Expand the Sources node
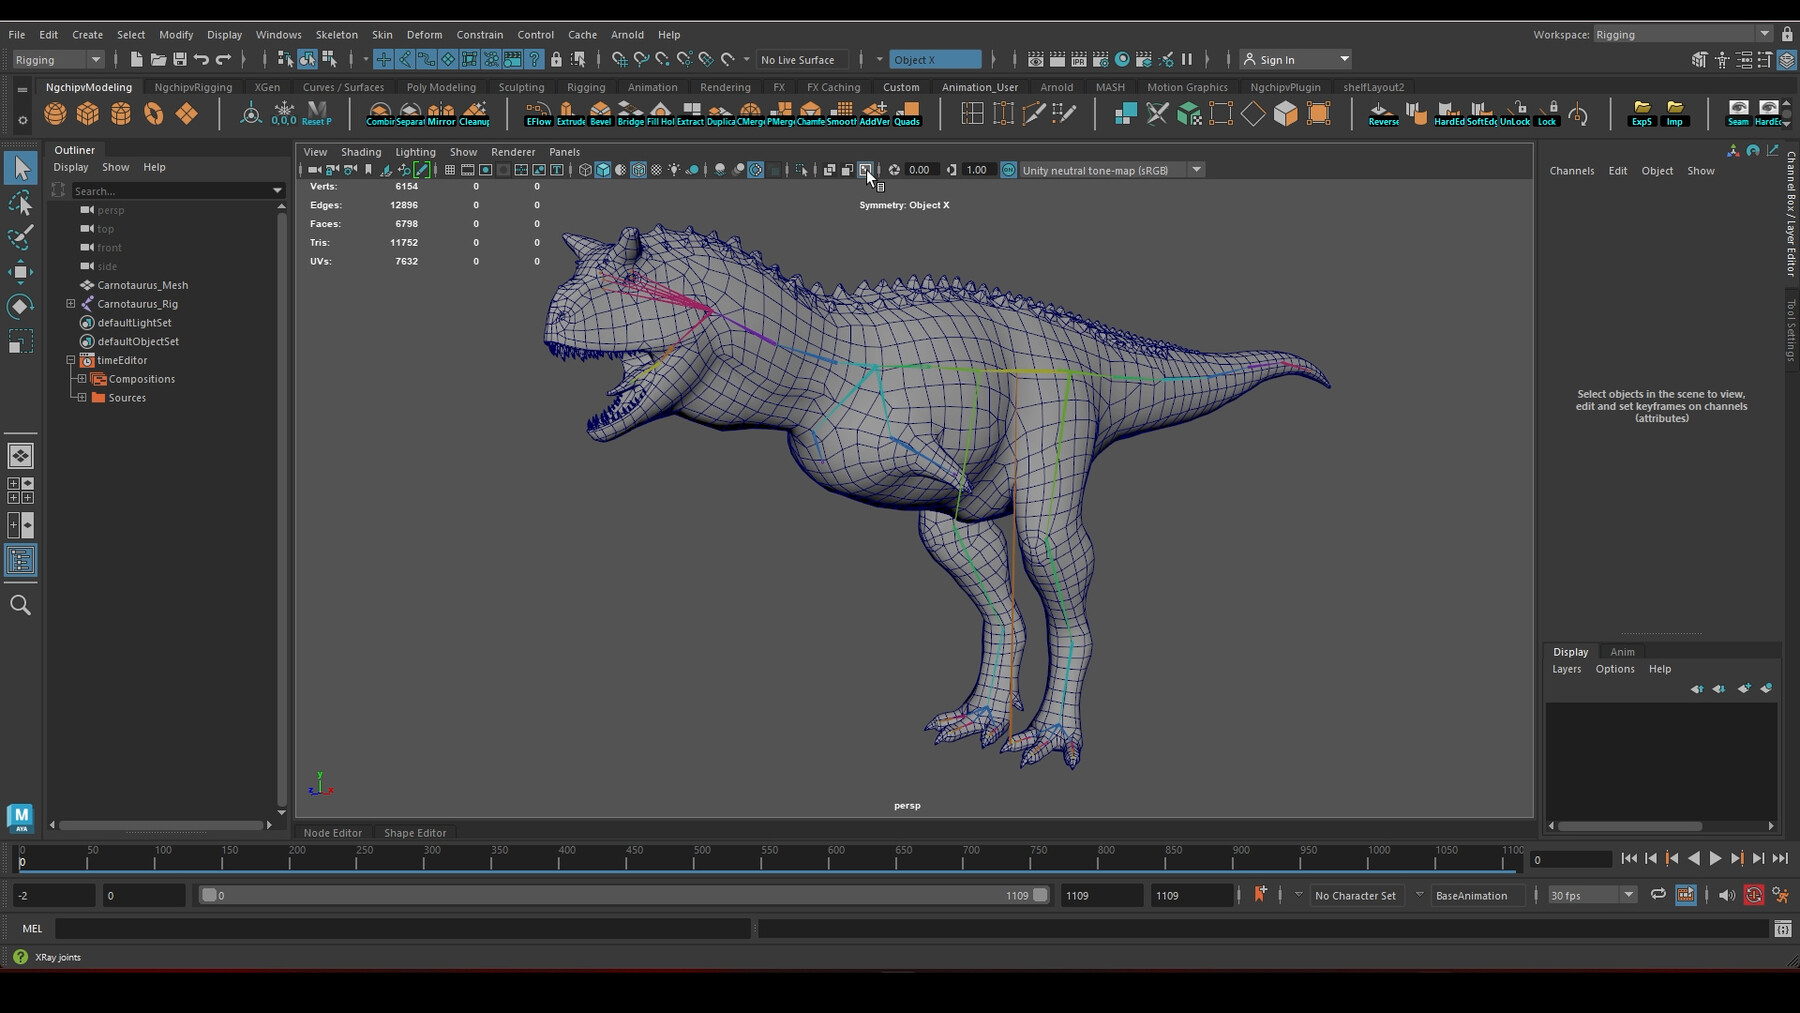The height and width of the screenshot is (1013, 1800). point(82,398)
